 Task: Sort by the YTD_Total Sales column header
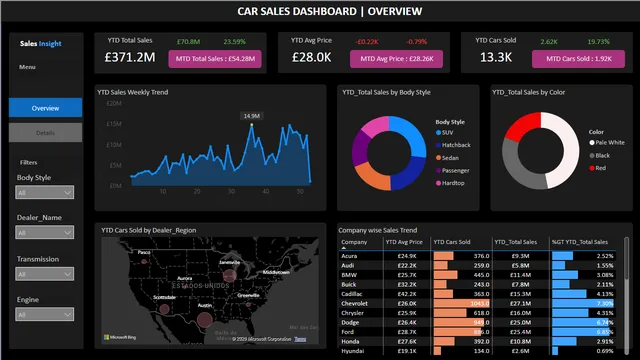516,242
